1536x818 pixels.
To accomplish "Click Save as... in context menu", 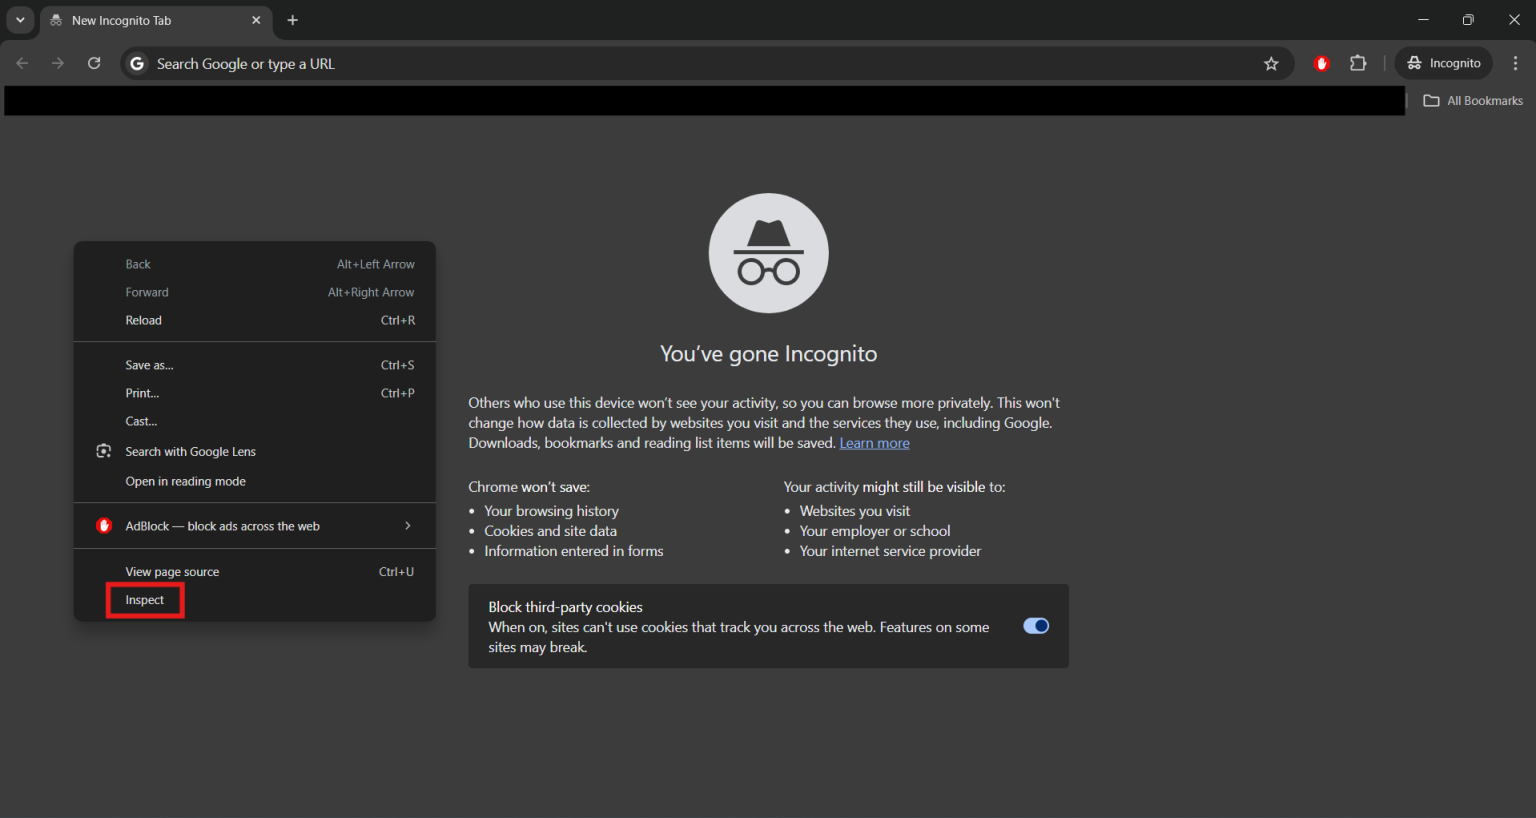I will pyautogui.click(x=149, y=365).
